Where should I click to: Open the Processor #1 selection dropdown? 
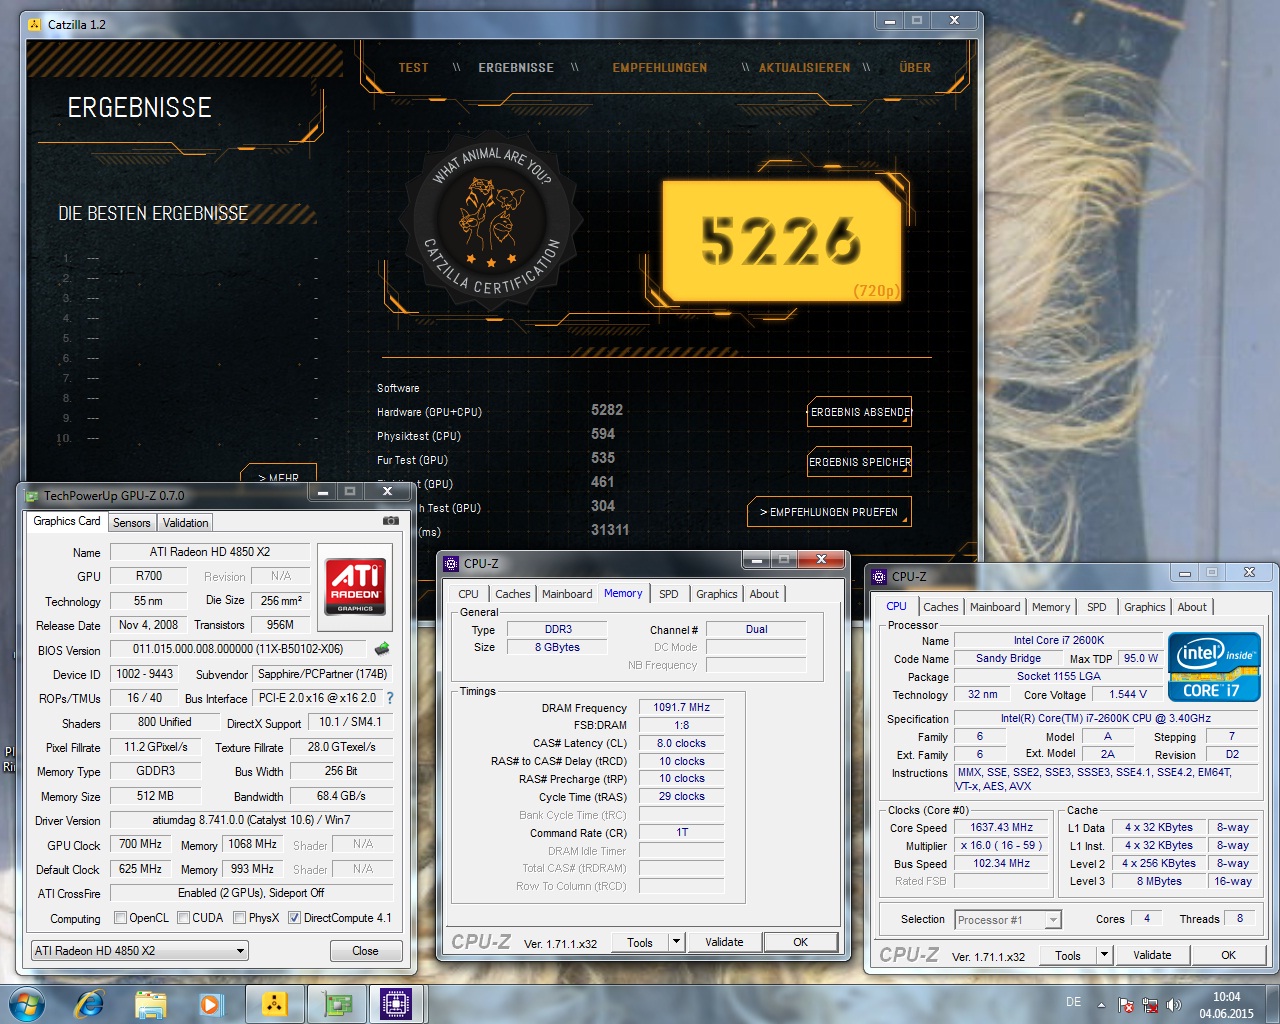pyautogui.click(x=1007, y=920)
